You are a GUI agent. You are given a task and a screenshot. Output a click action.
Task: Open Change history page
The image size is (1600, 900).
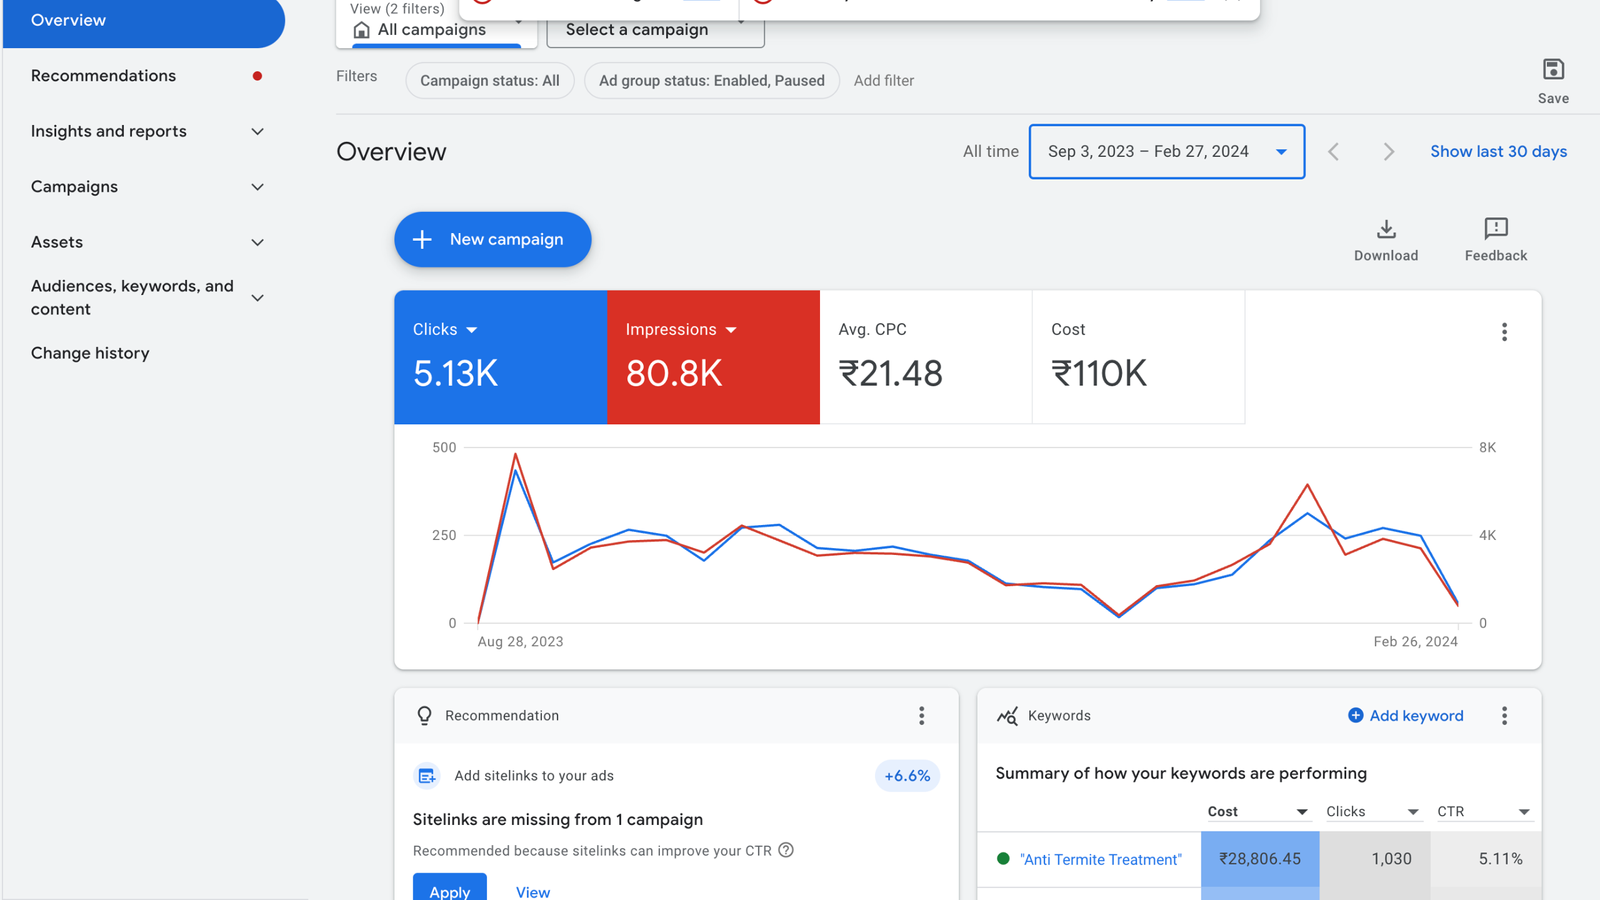coord(90,353)
